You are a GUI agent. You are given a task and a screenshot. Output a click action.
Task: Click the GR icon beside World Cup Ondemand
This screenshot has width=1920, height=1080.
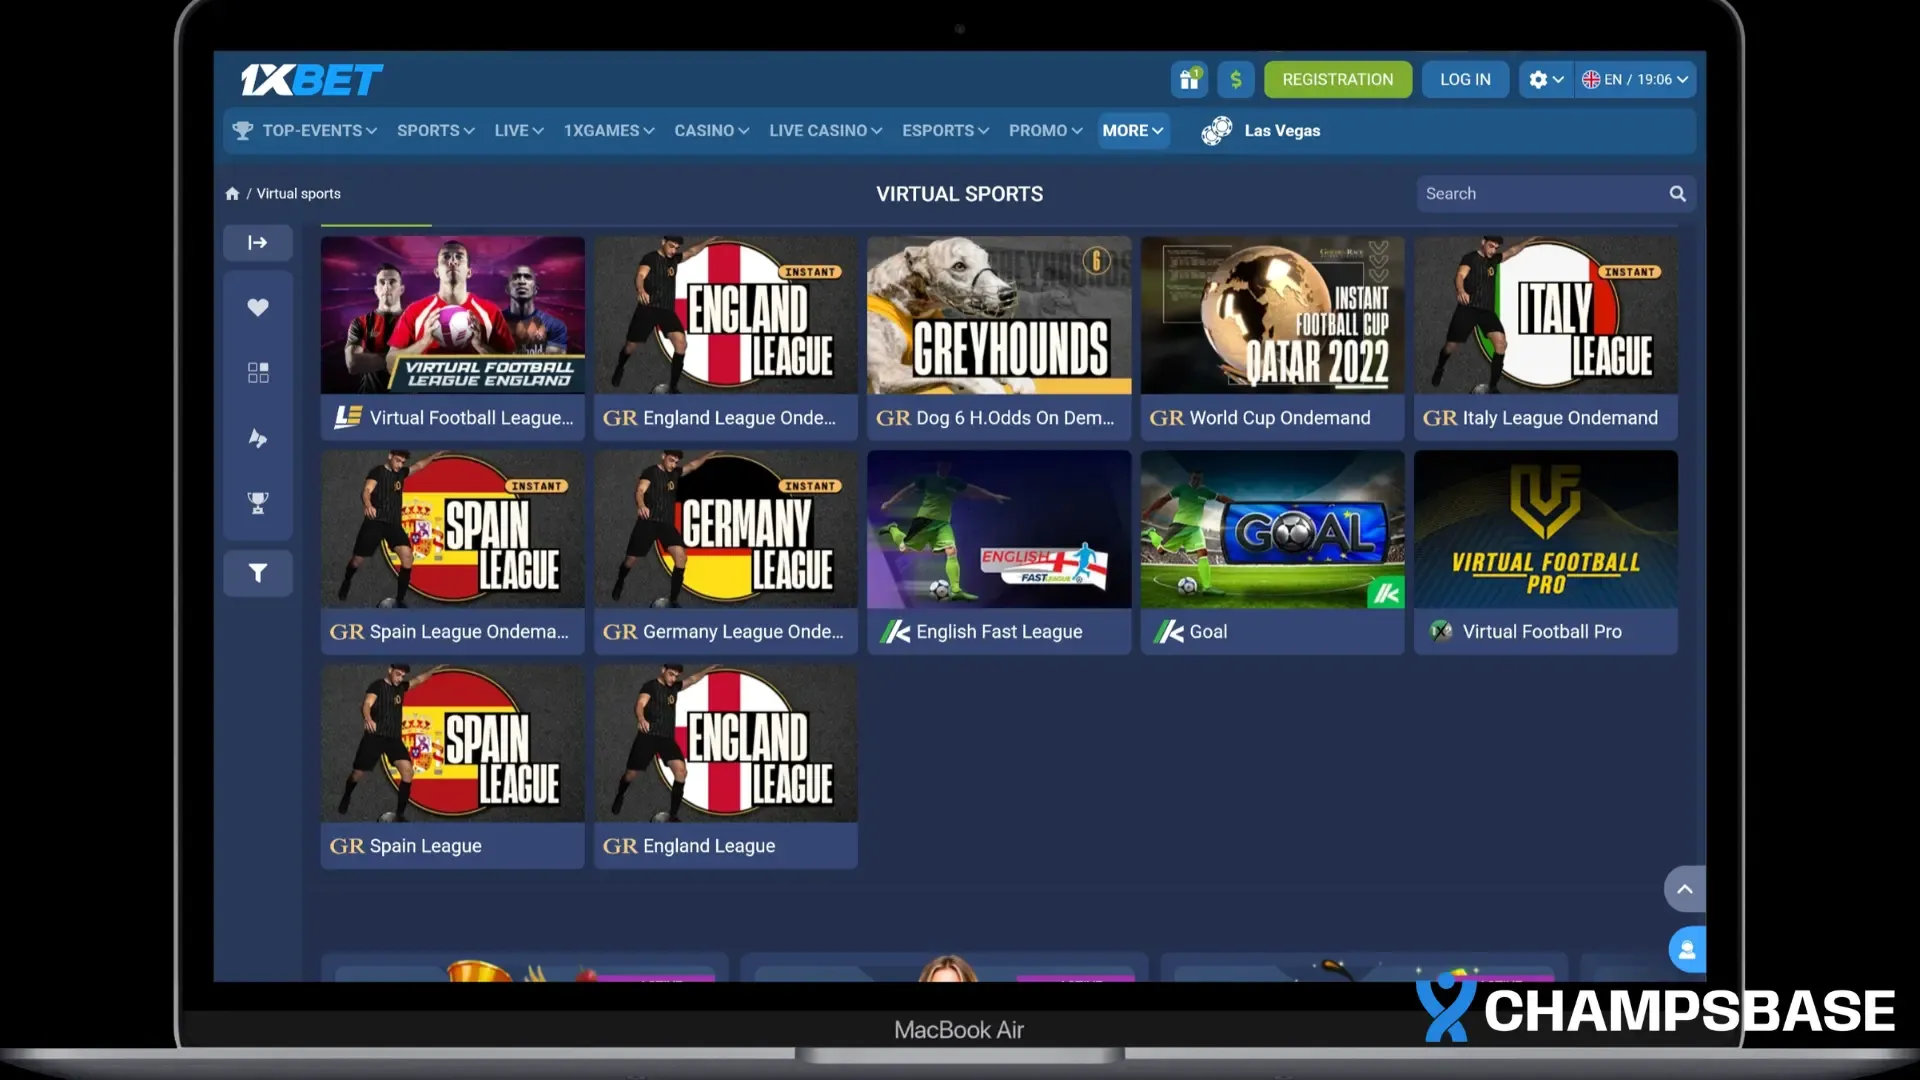[1167, 418]
